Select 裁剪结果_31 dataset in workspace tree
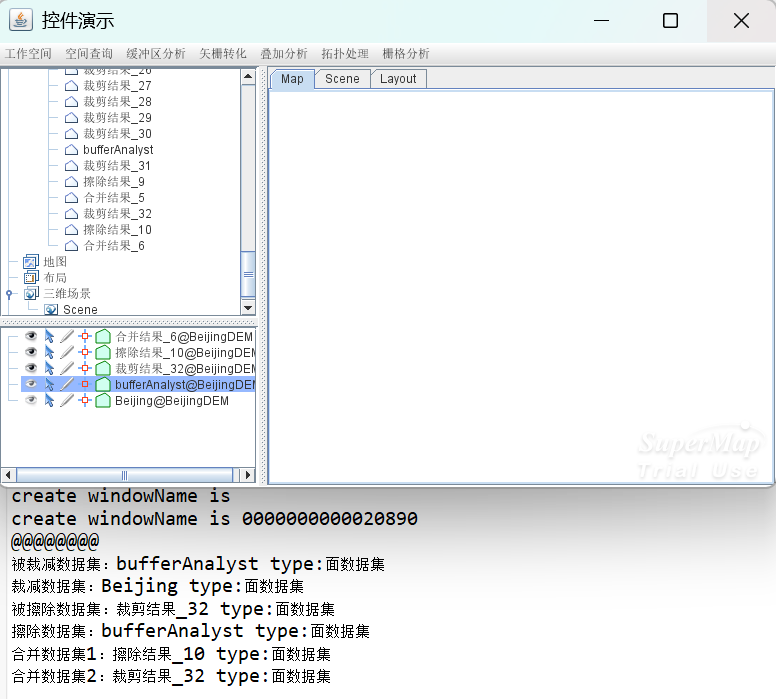Screen dimensions: 776x699 point(117,166)
